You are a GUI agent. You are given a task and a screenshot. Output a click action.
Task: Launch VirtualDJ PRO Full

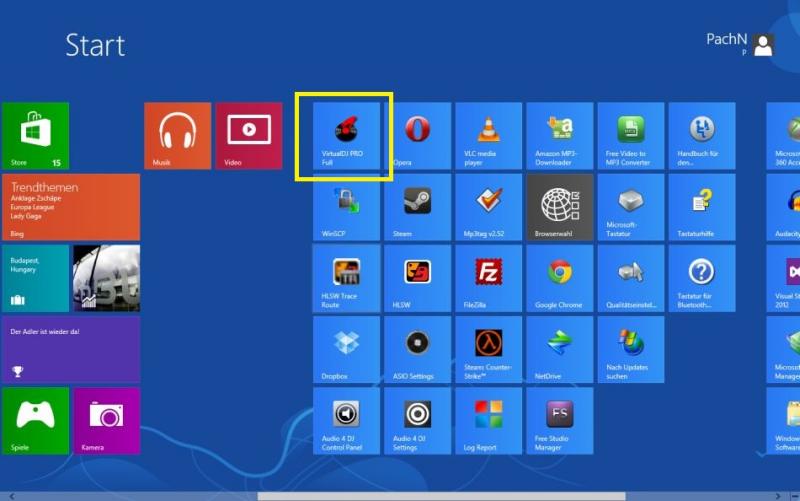[346, 136]
